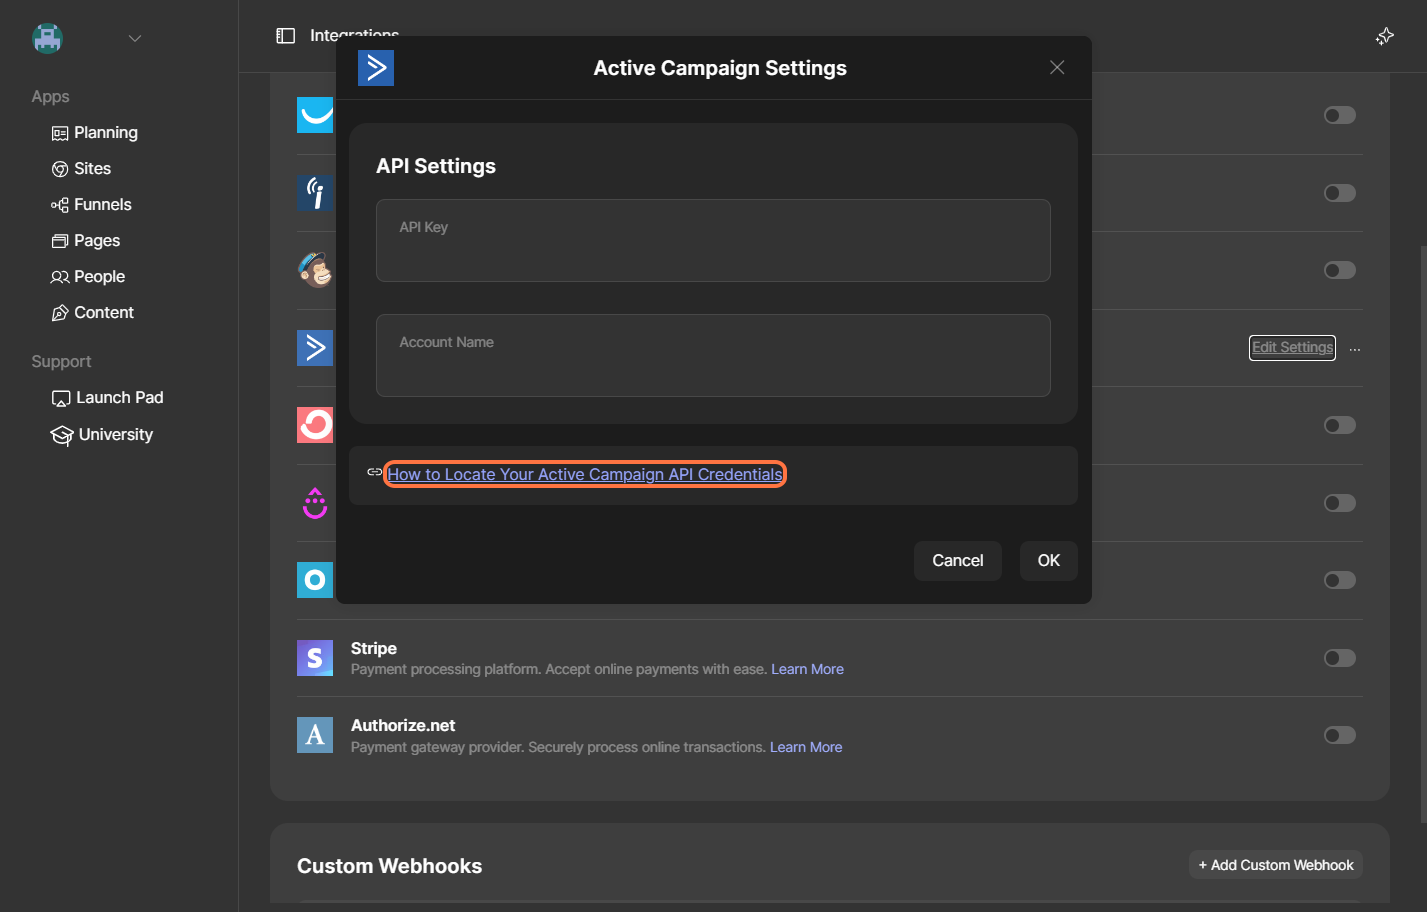The height and width of the screenshot is (912, 1427).
Task: Open Pages in the sidebar
Action: pyautogui.click(x=85, y=241)
